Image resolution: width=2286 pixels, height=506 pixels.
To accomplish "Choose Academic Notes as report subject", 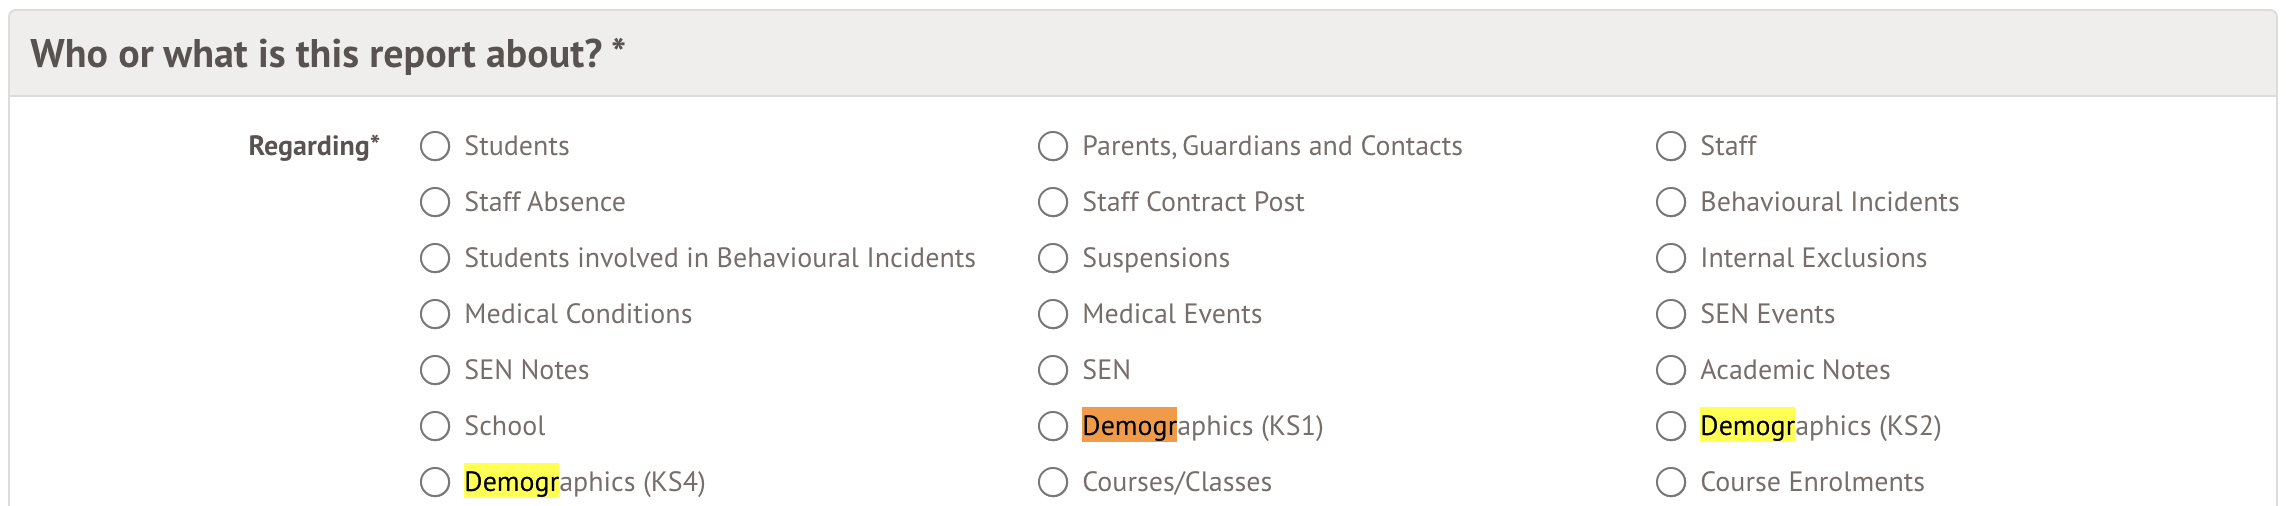I will coord(1671,370).
